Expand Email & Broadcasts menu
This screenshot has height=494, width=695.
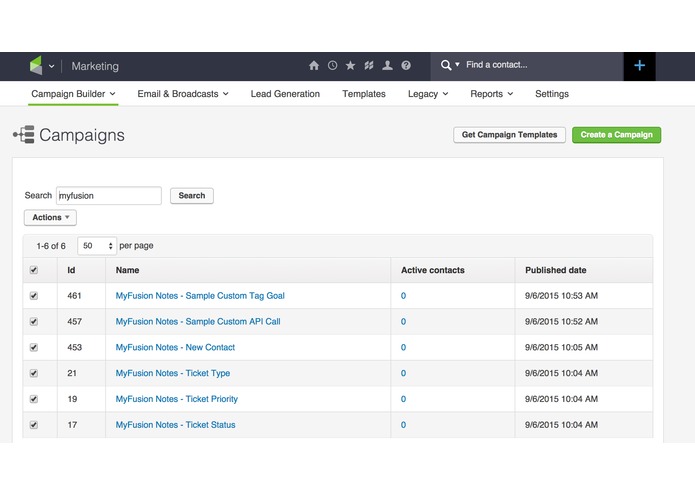point(183,94)
